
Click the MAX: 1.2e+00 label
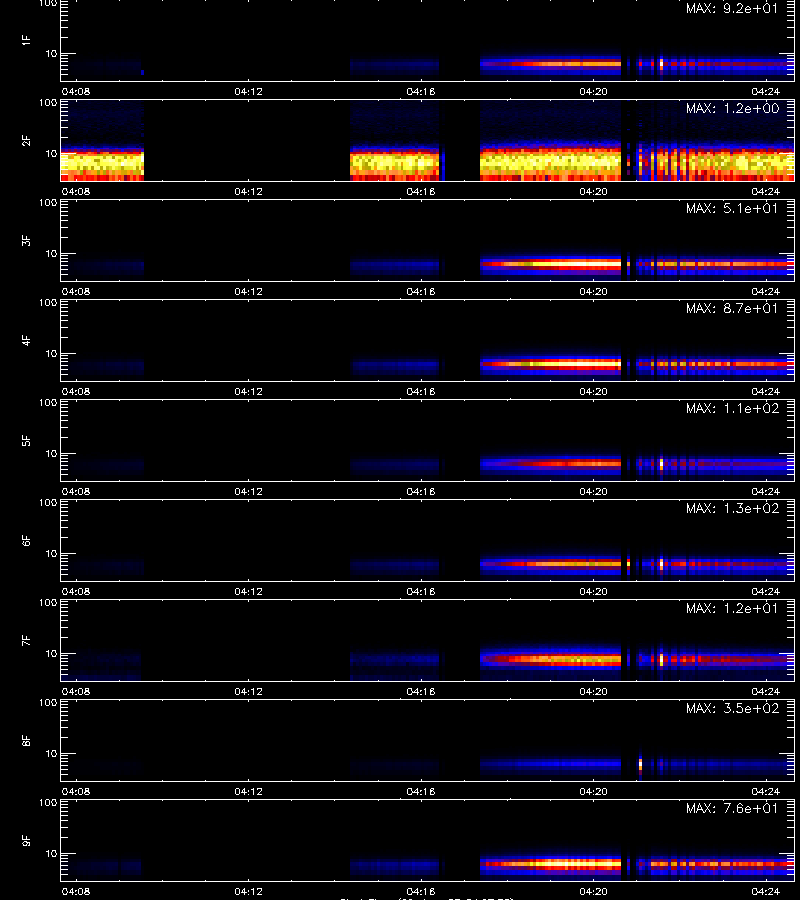(732, 108)
